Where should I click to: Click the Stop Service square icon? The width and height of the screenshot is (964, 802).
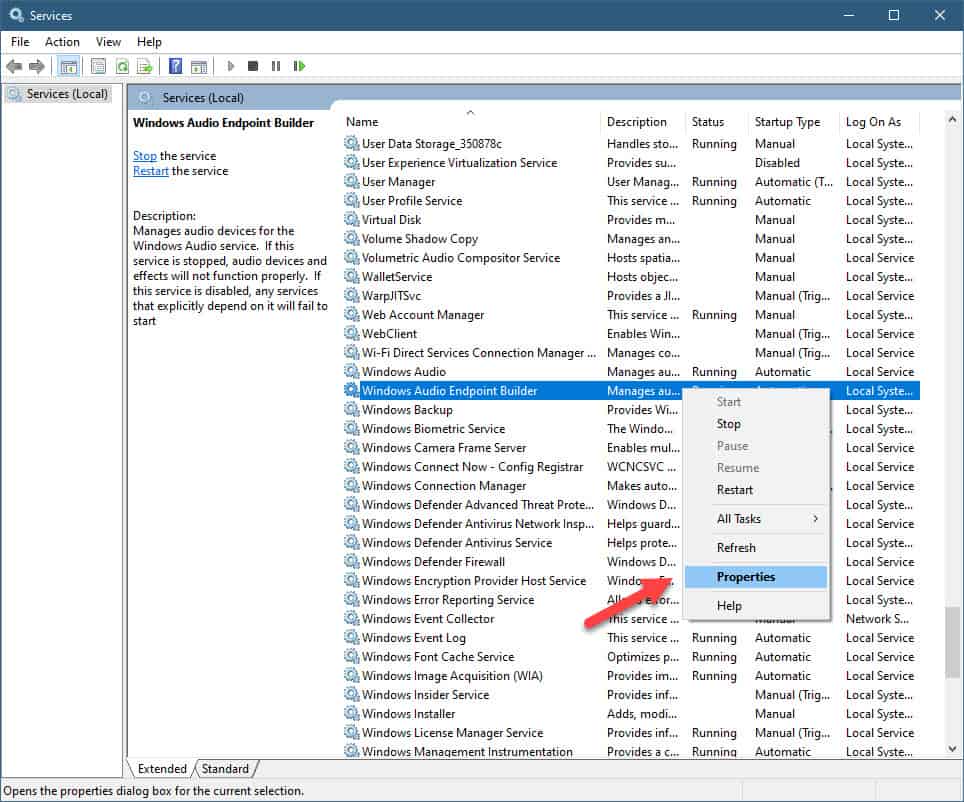click(253, 66)
